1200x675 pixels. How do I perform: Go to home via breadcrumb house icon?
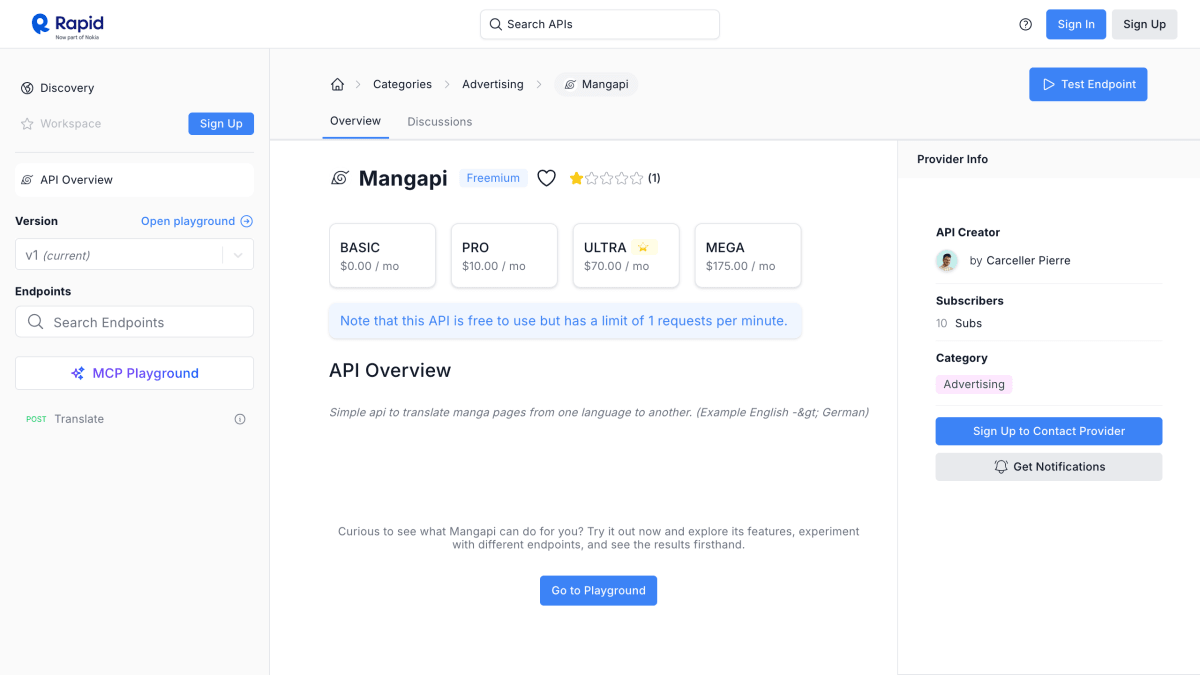(x=337, y=84)
